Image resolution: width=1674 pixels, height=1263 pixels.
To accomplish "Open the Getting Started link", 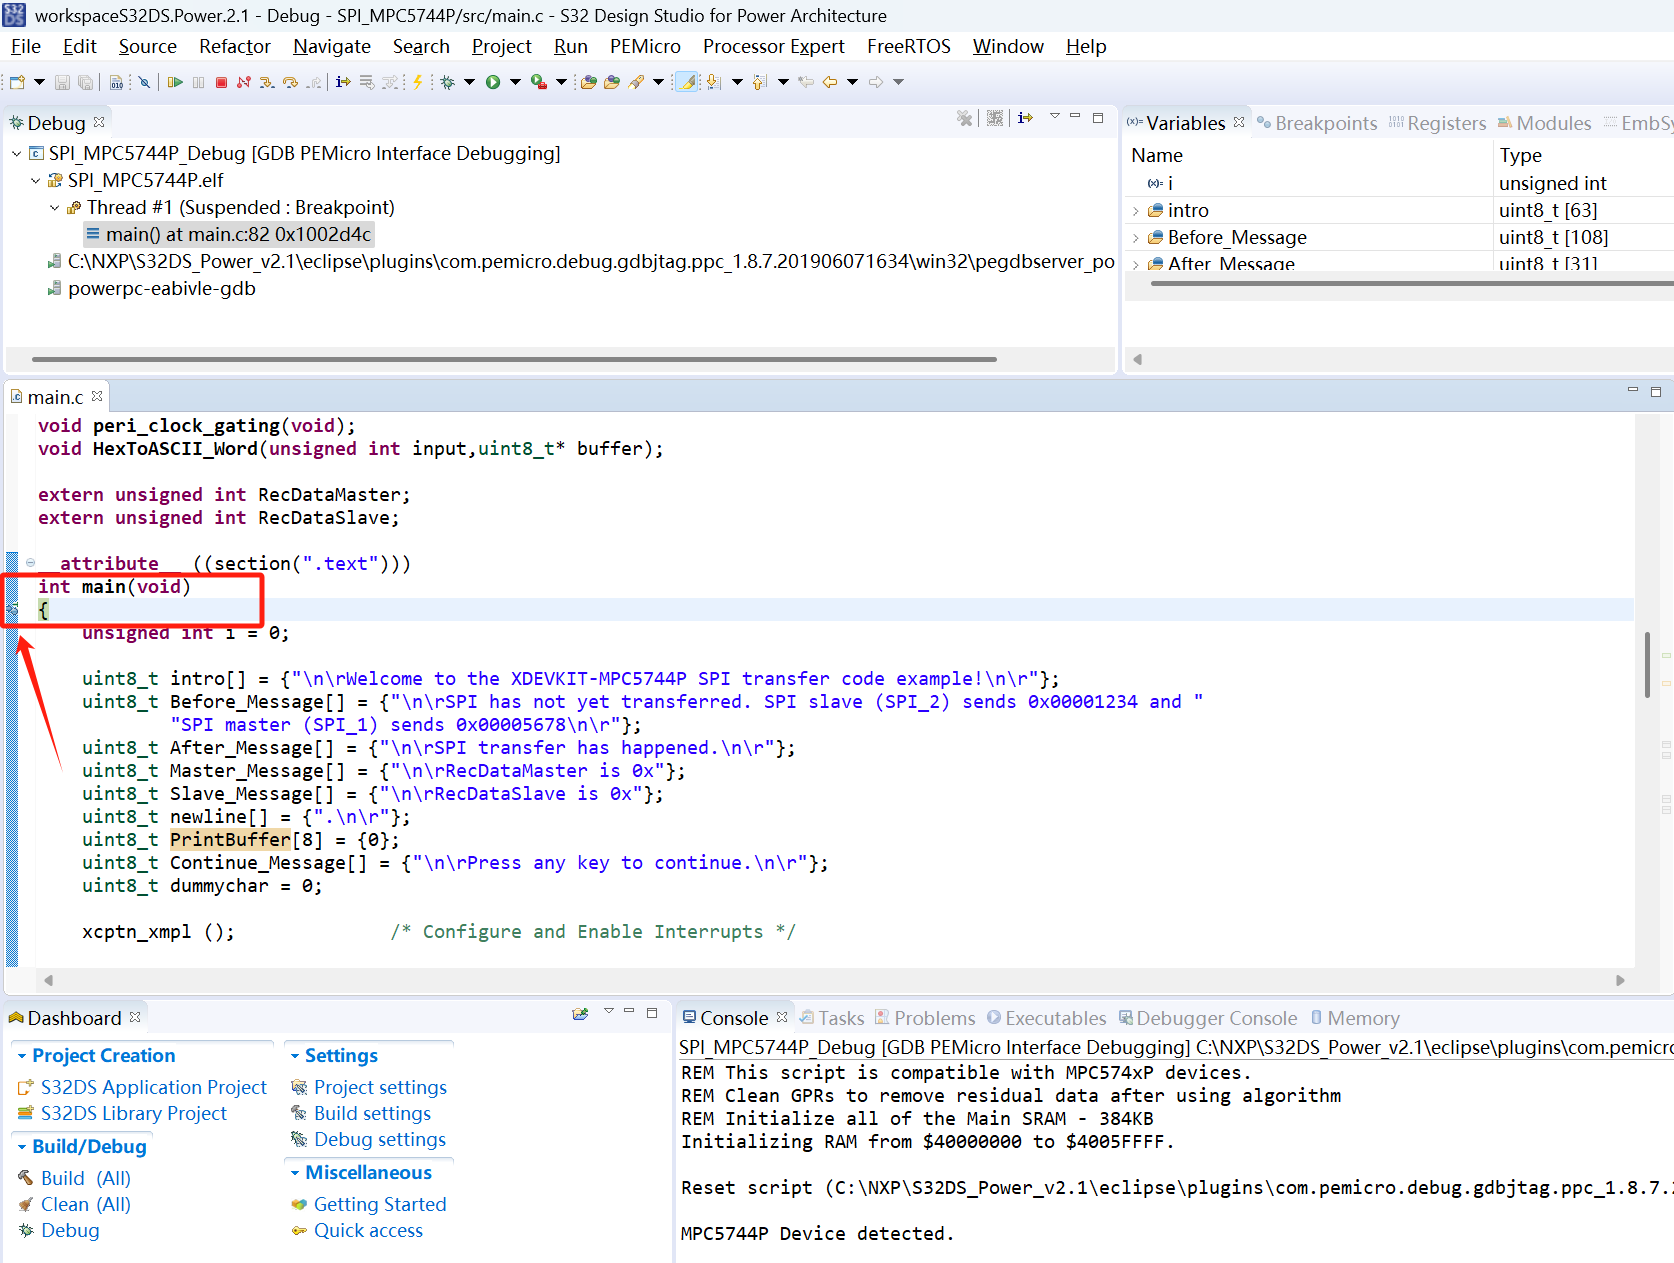I will tap(380, 1204).
